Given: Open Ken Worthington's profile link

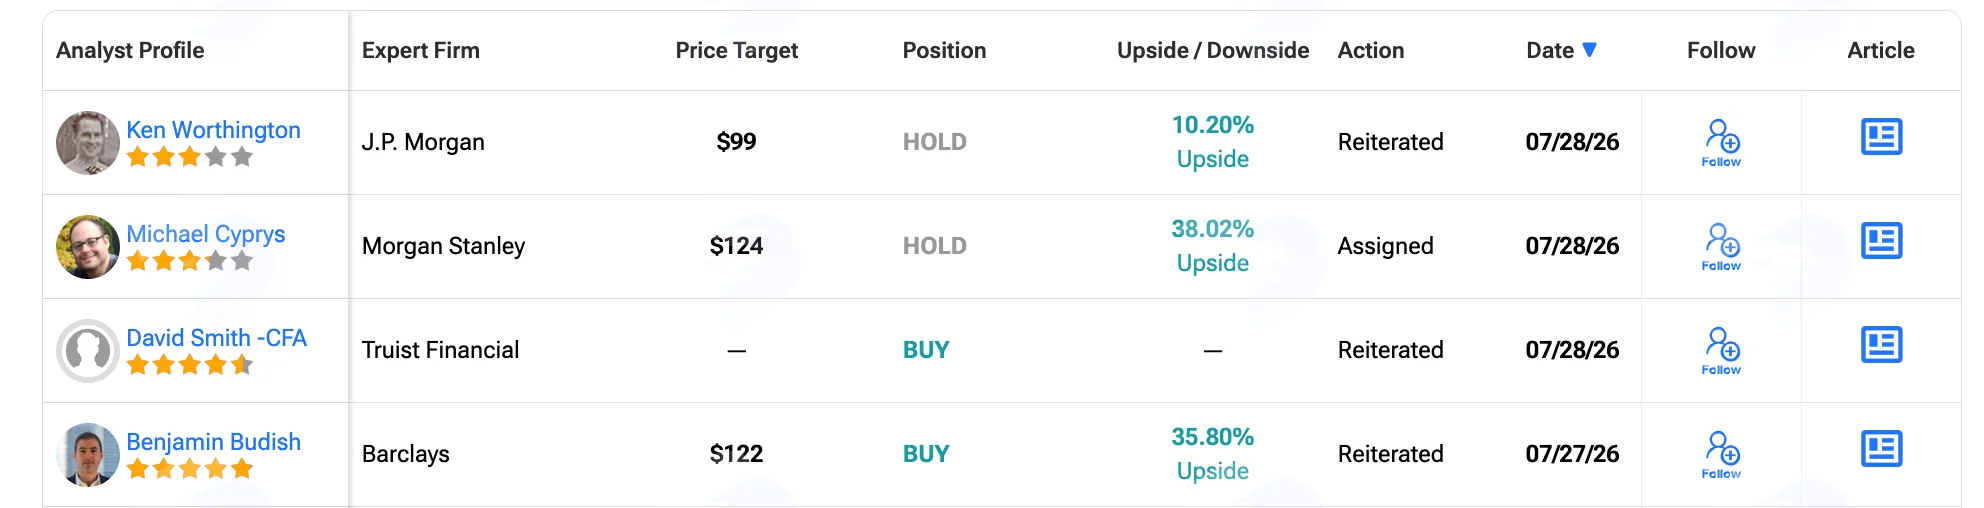Looking at the screenshot, I should coord(213,130).
